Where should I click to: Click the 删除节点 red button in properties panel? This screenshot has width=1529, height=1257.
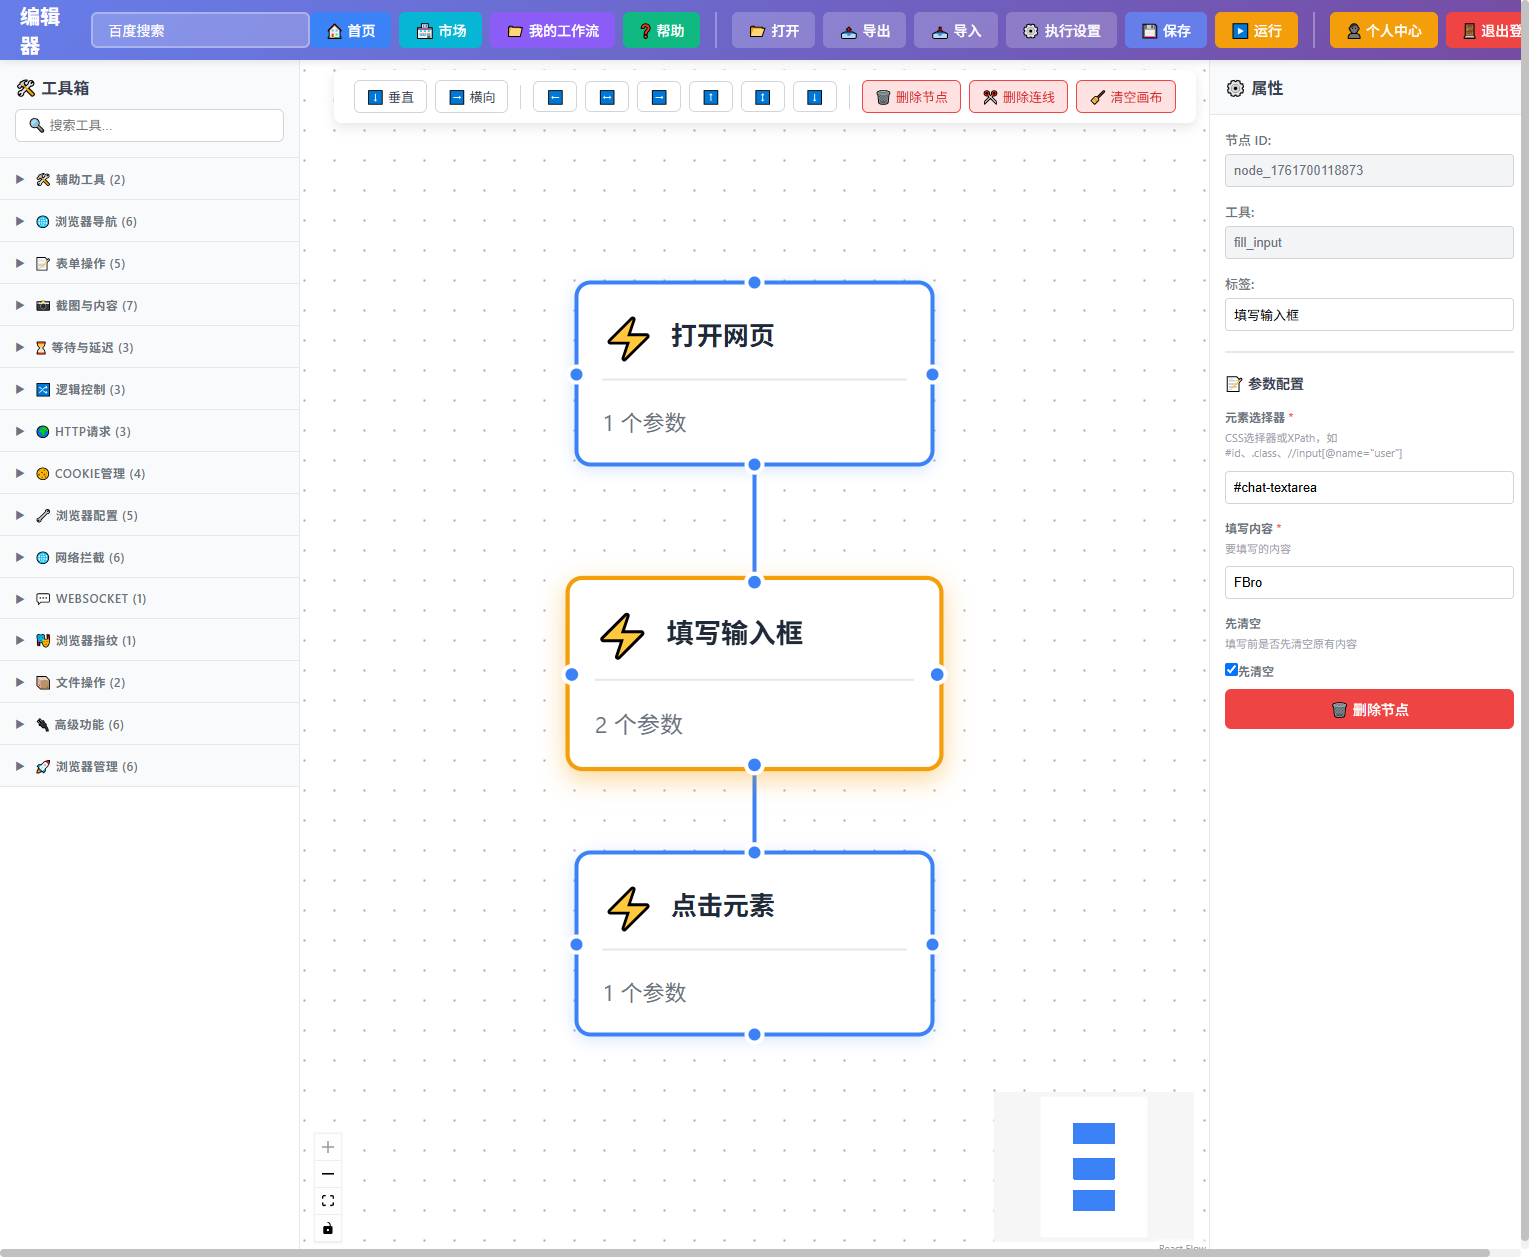tap(1368, 709)
